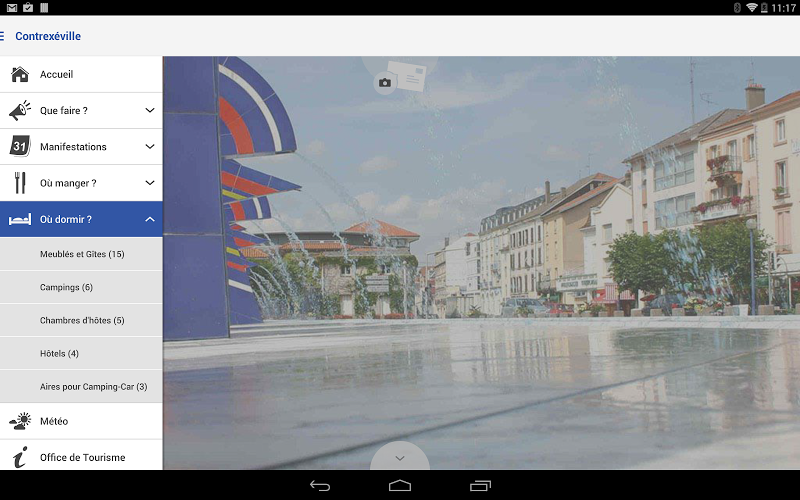Open Hôtels (4) list

(x=81, y=354)
